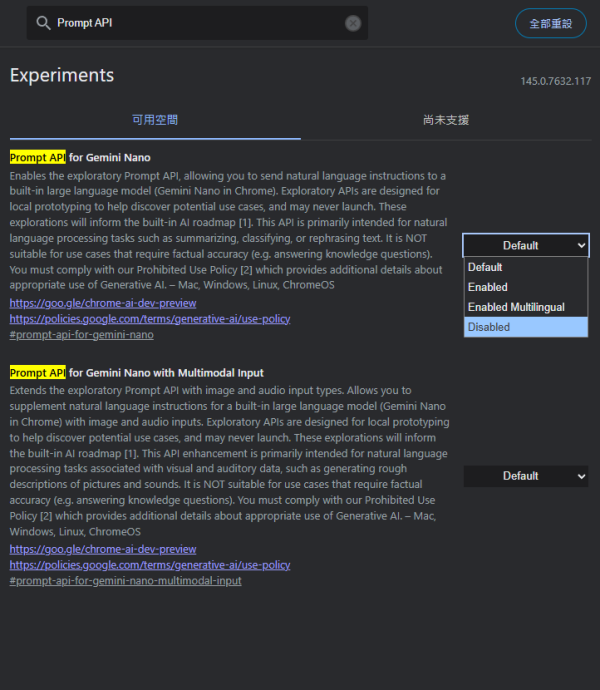This screenshot has height=690, width=600.
Task: Collapse the open Default select box for Gemini Nano
Action: [x=526, y=245]
